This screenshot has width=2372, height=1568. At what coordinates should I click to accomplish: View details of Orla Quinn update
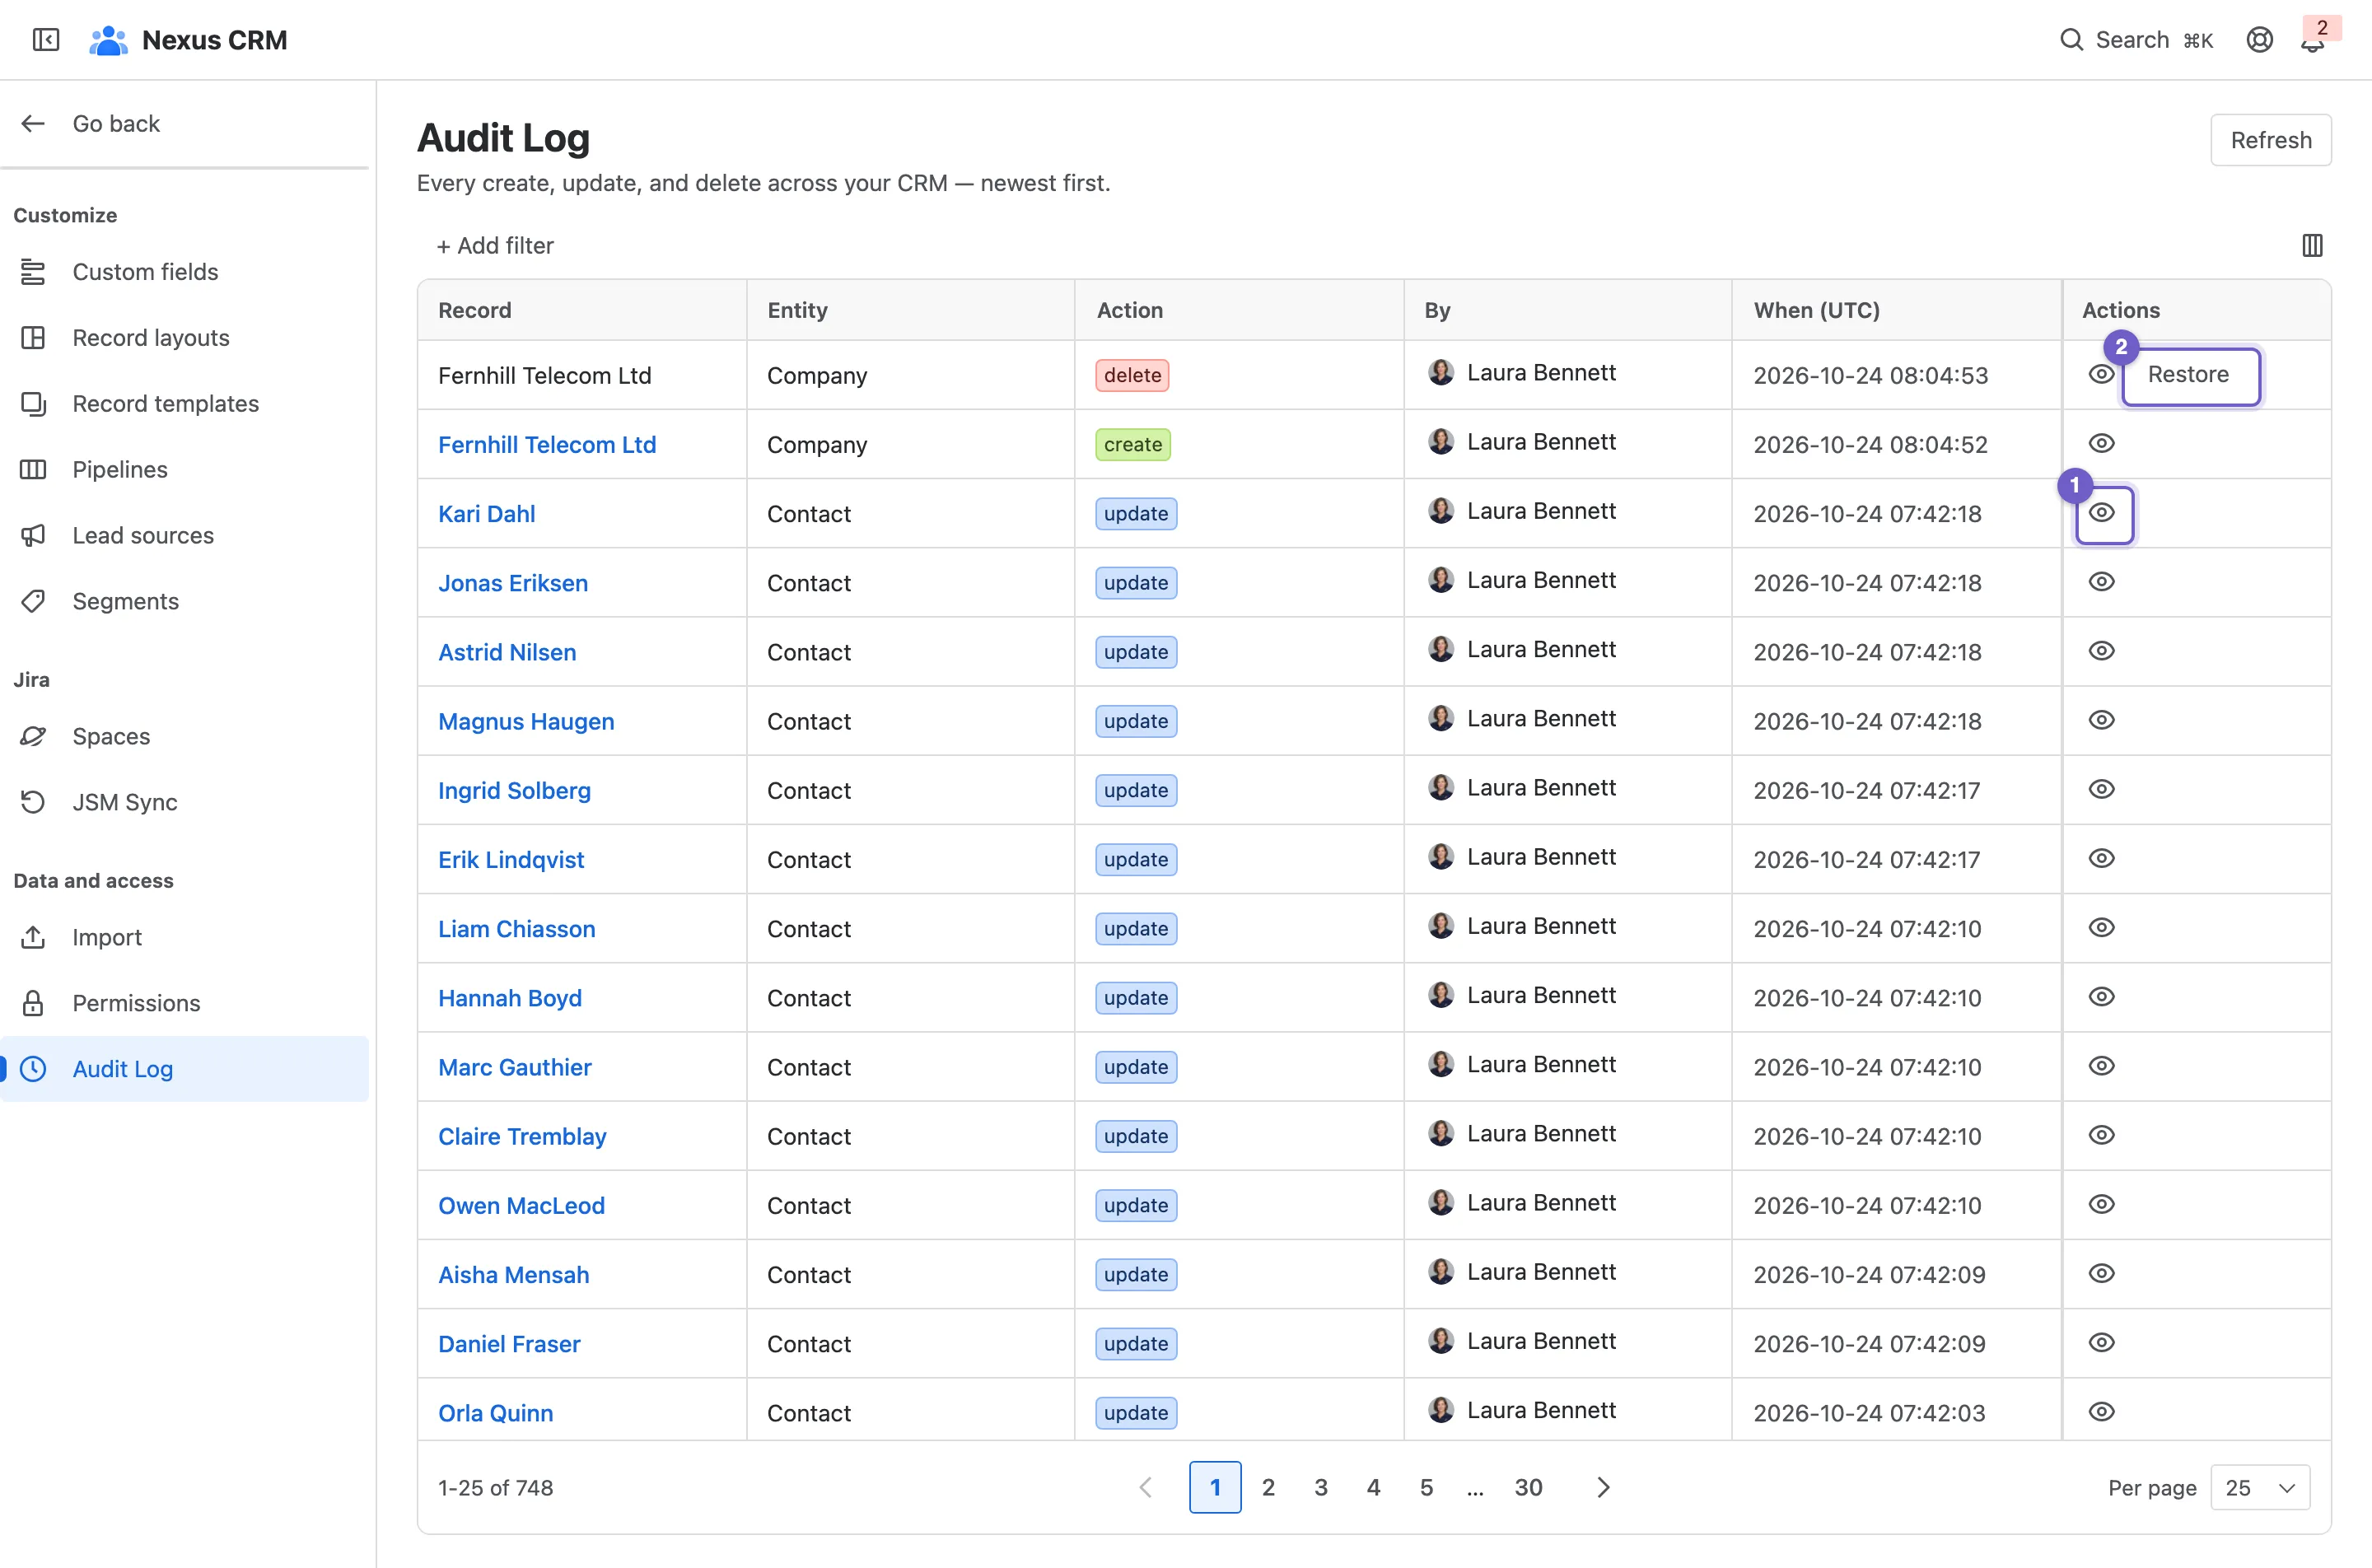pyautogui.click(x=2101, y=1412)
